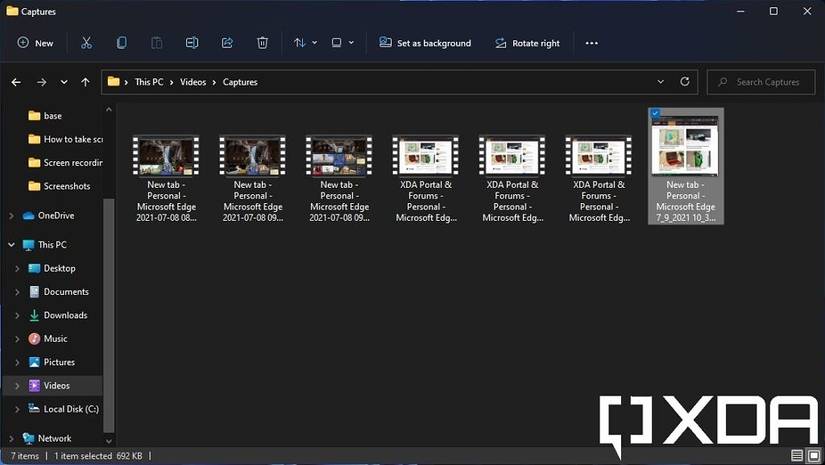
Task: Click the Cut scissors icon
Action: (x=86, y=43)
